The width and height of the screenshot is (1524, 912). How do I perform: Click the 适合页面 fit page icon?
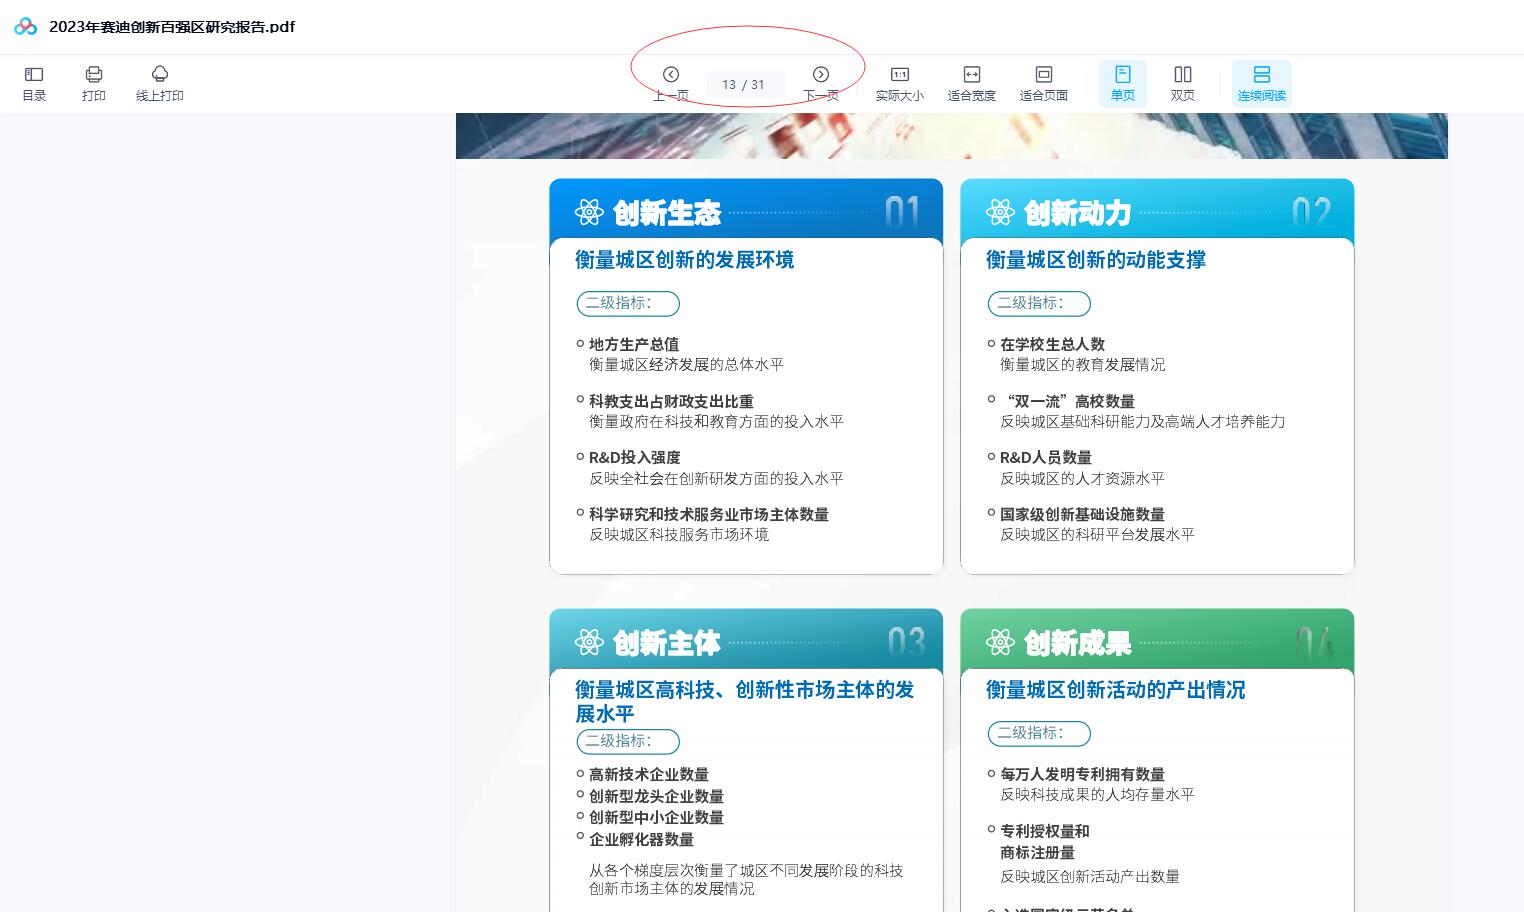[x=1044, y=83]
